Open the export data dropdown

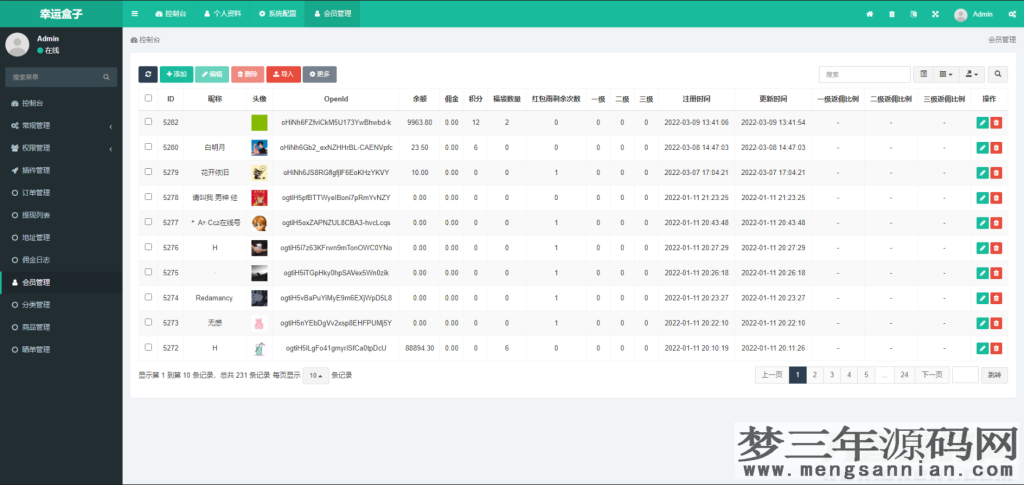coord(972,74)
